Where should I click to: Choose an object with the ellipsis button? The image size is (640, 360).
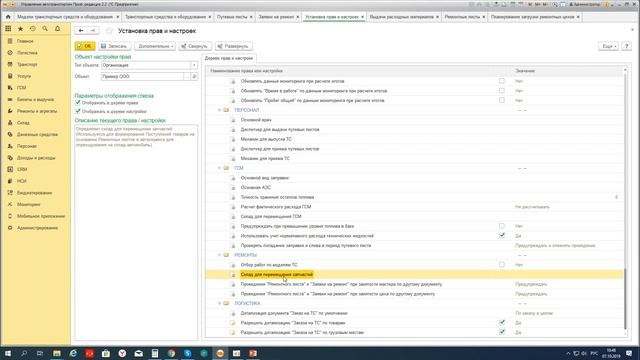(x=187, y=76)
